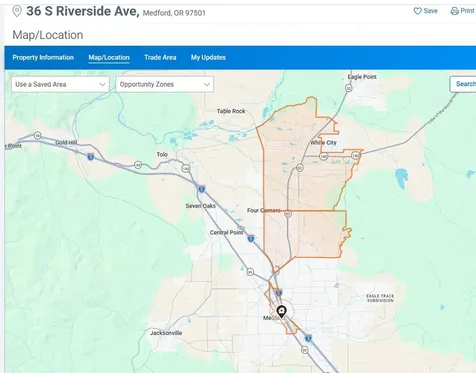Click the Table Rock map label

(231, 111)
